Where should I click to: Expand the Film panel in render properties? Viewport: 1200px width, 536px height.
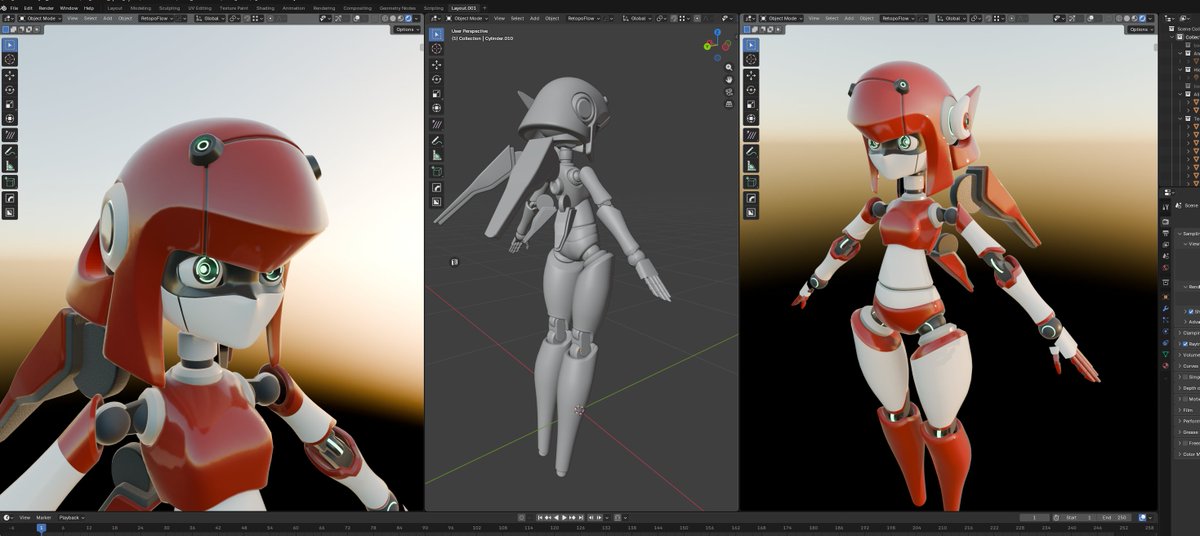tap(1187, 409)
